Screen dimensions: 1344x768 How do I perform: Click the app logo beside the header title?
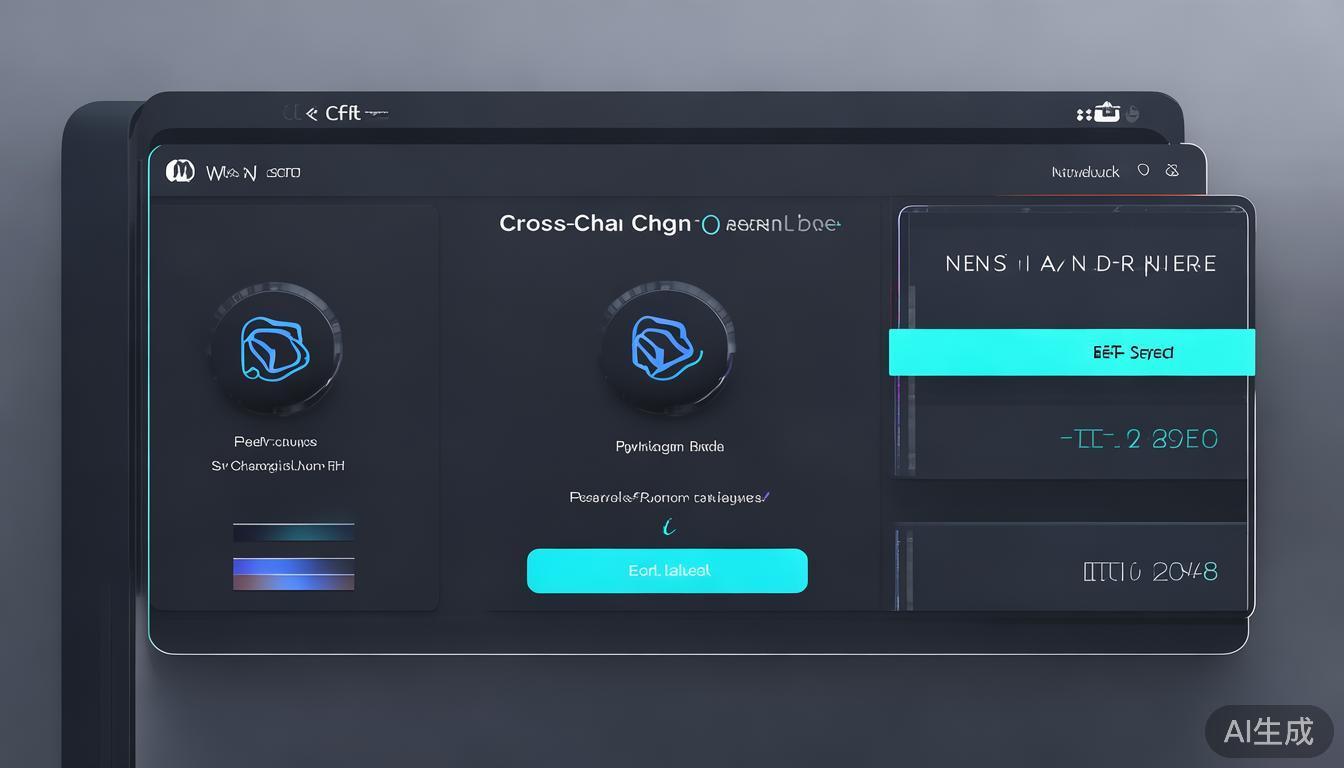point(180,172)
